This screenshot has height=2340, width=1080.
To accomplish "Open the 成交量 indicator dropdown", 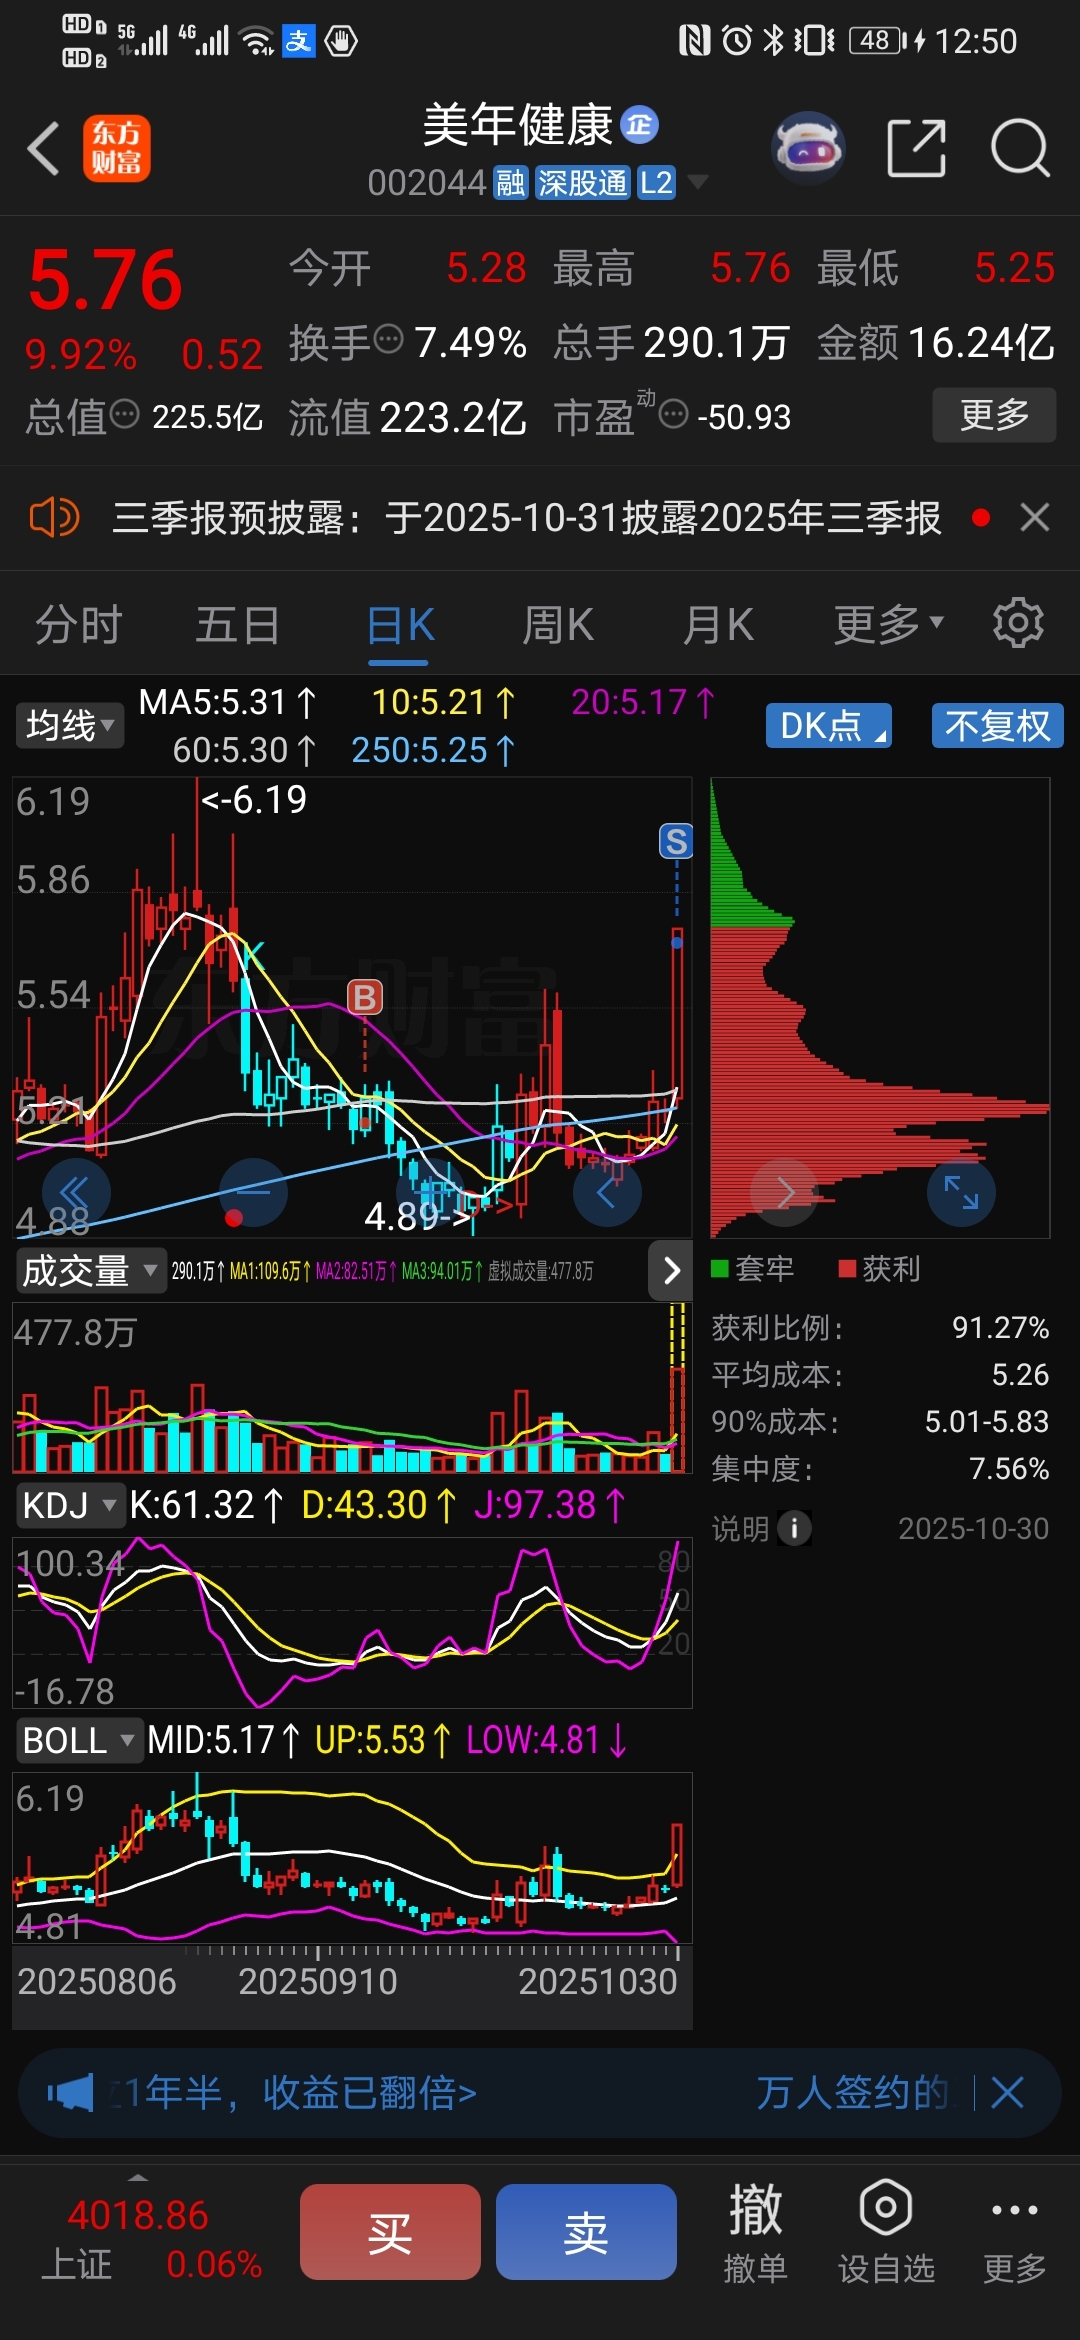I will pos(90,1271).
